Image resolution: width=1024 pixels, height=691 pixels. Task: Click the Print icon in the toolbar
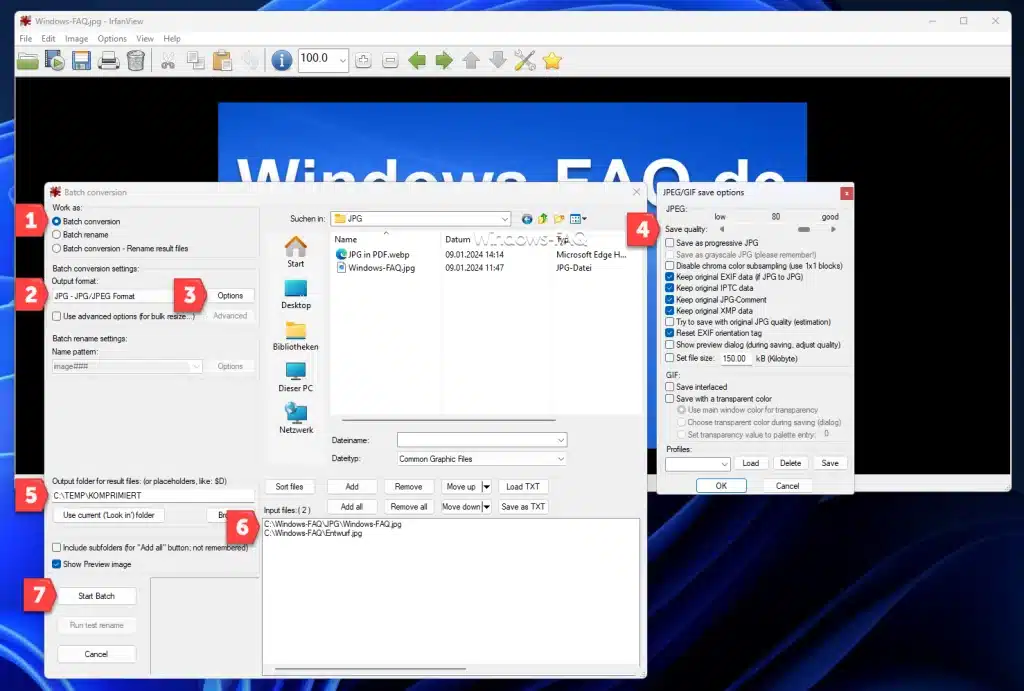coord(108,61)
